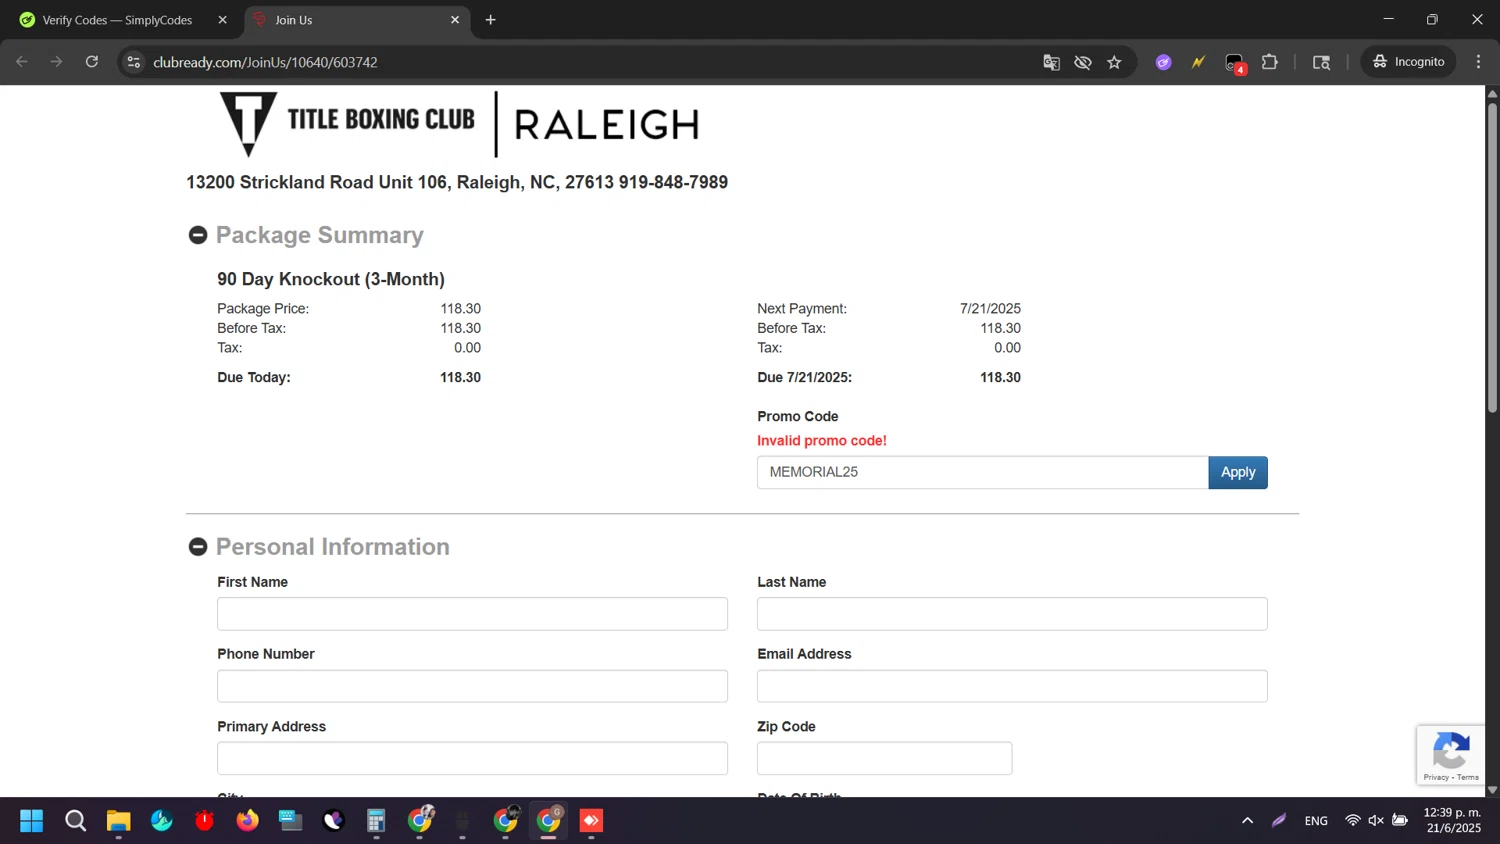Open the black round purple-leaf app in taskbar
1500x844 pixels.
point(333,821)
